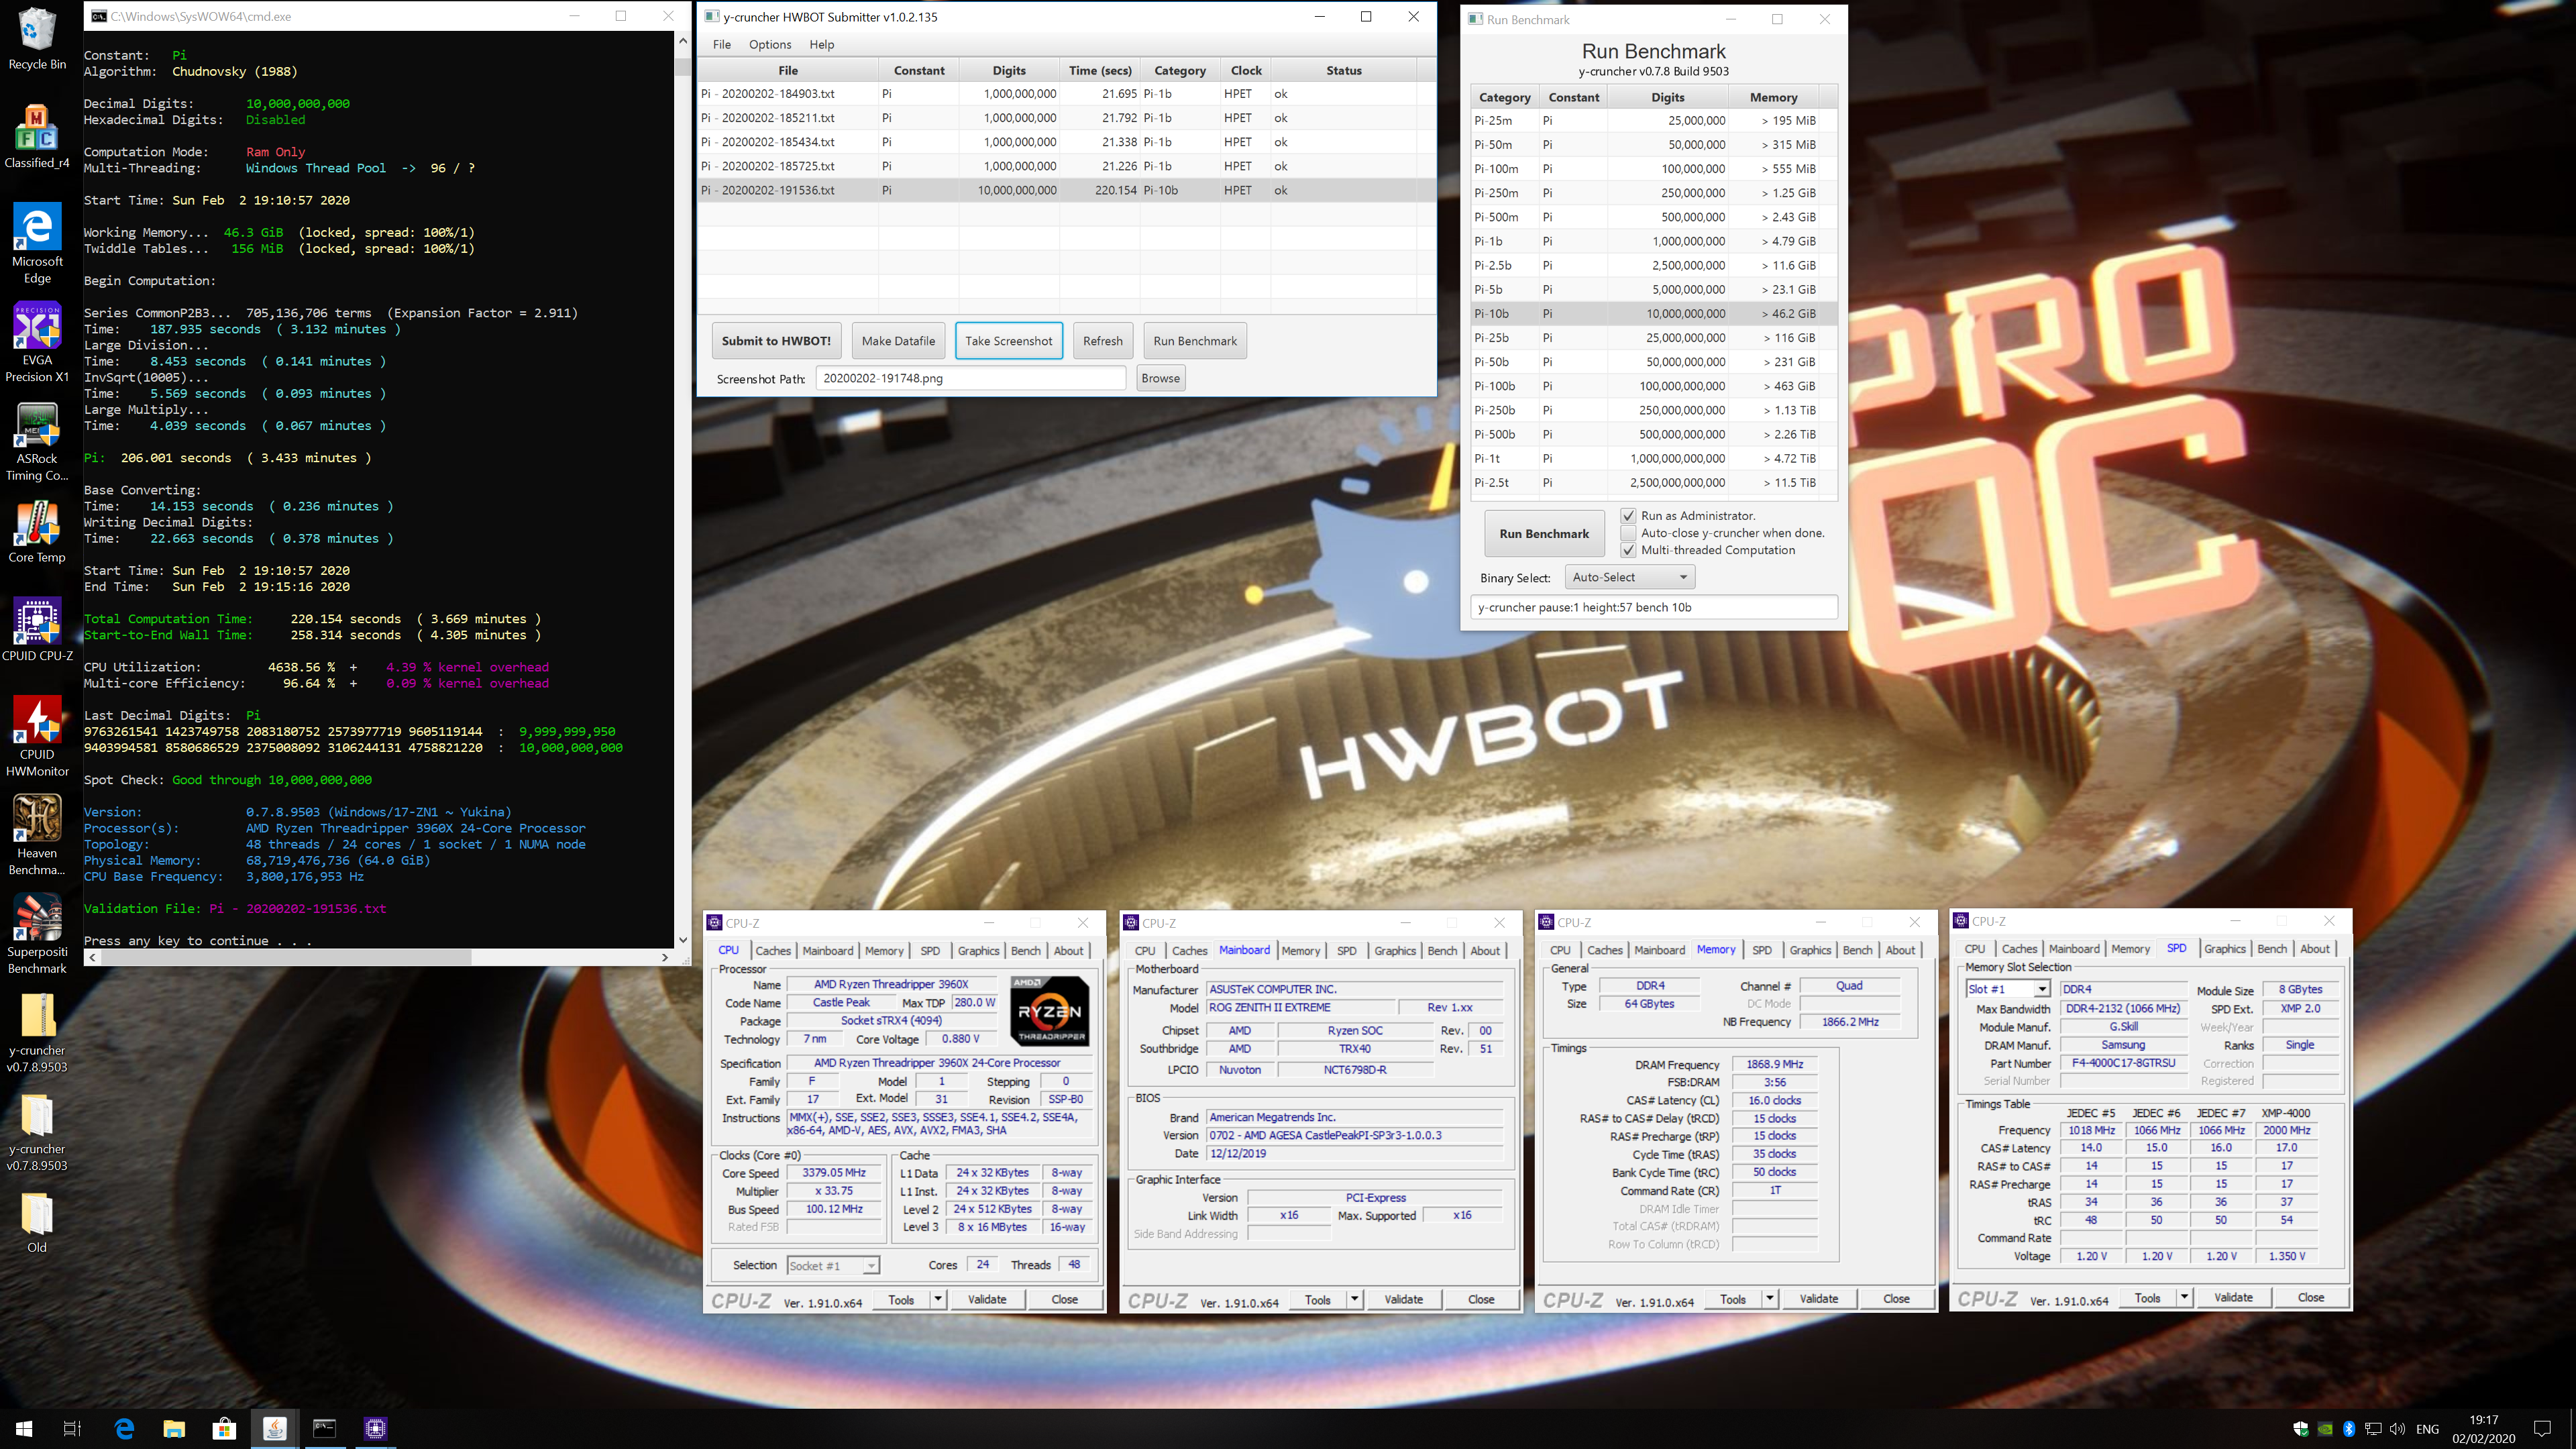Open the Heaven Benchmark desktop shortcut
Screen dimensions: 2576x1449
[37, 835]
